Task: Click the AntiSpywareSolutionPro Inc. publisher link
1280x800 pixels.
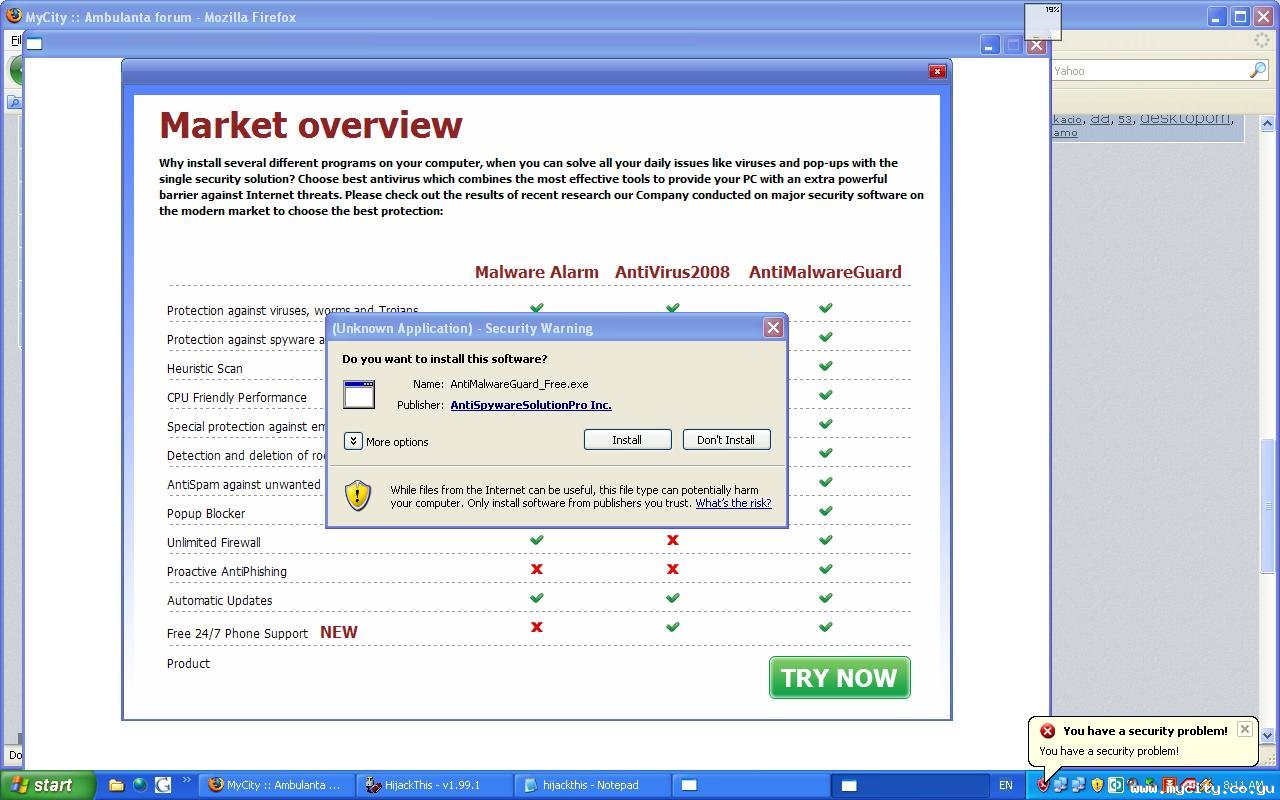Action: click(530, 405)
